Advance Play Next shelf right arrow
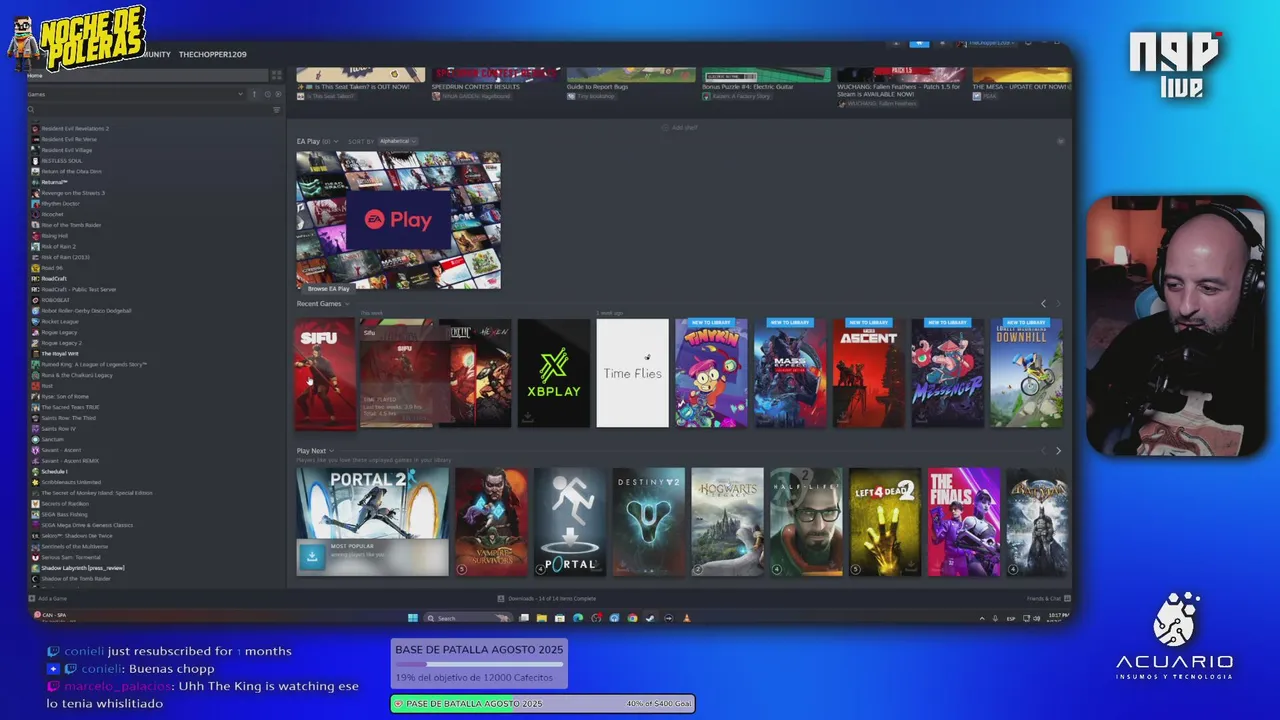 [x=1058, y=451]
